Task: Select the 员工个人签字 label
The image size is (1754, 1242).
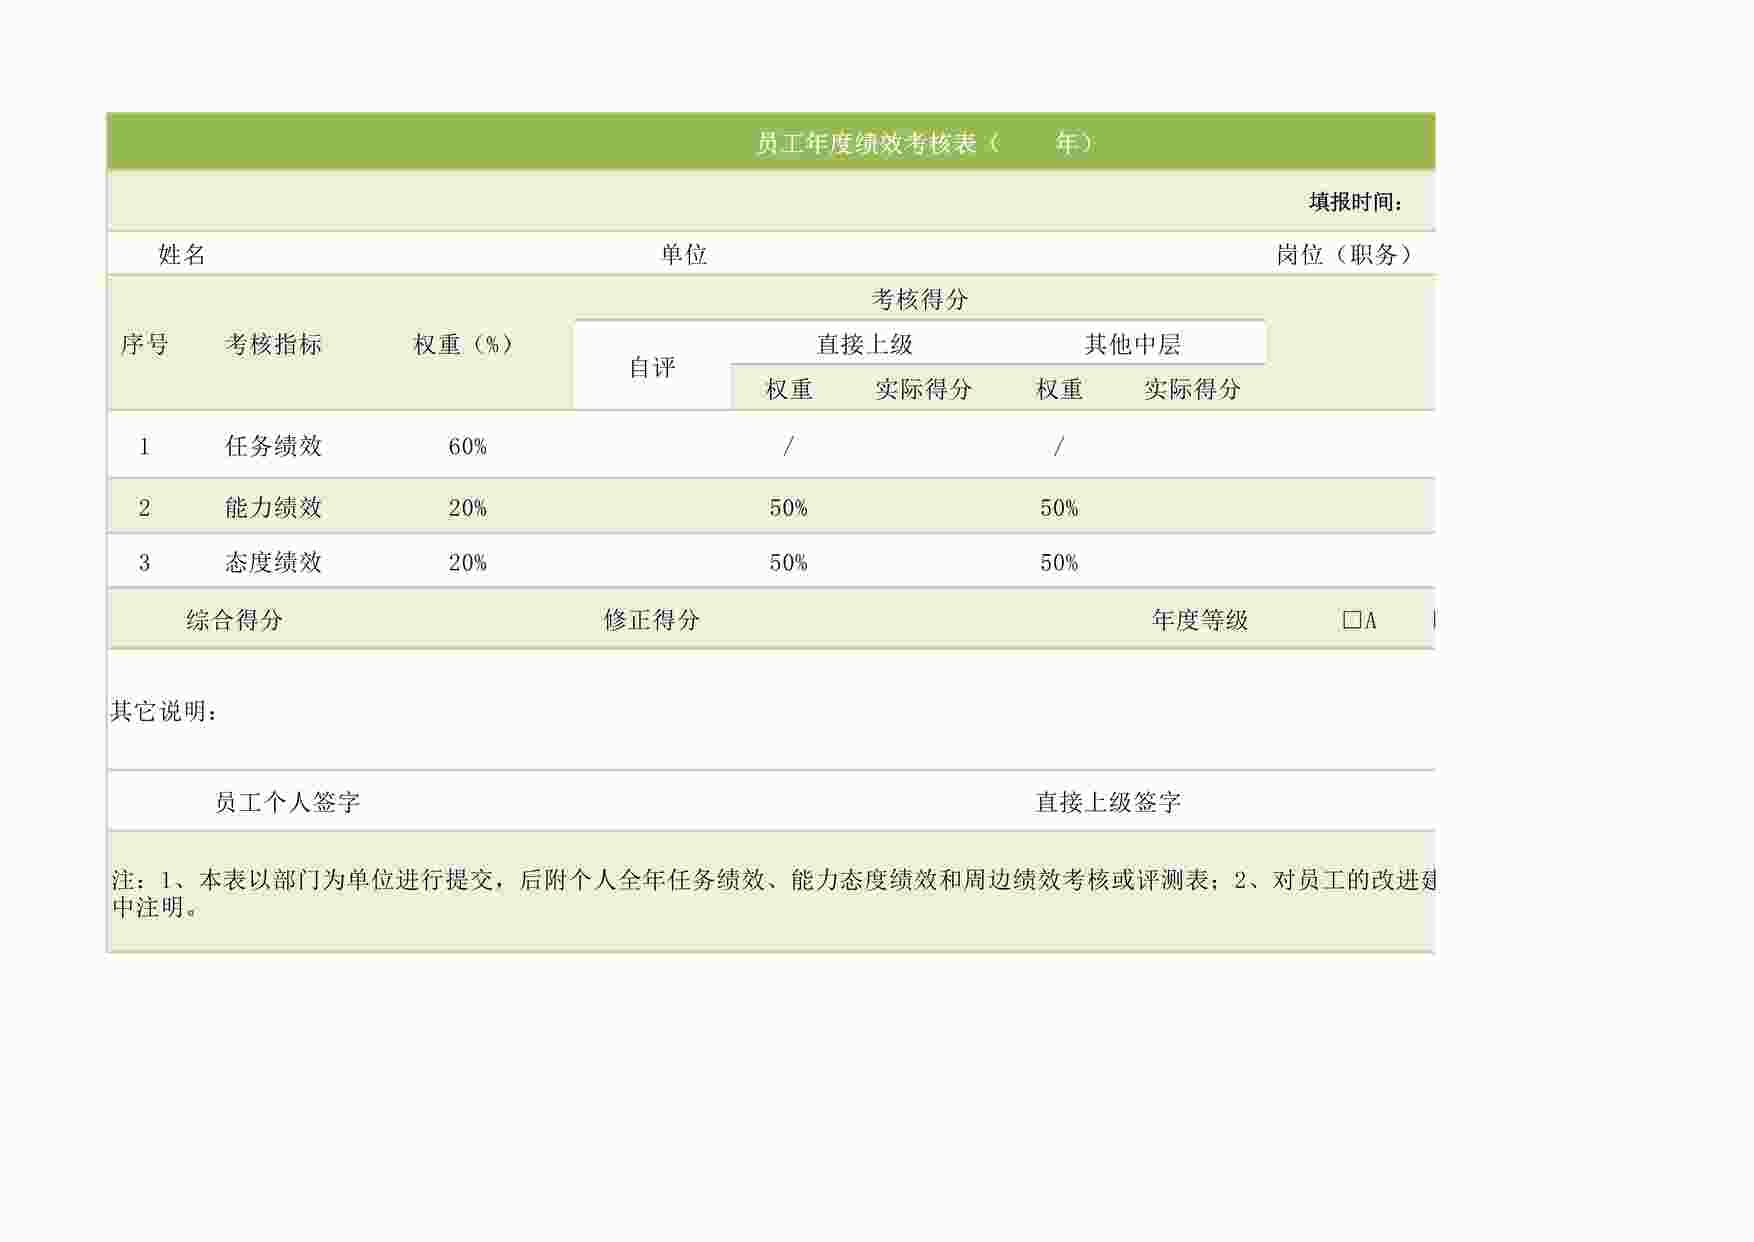Action: pyautogui.click(x=287, y=802)
